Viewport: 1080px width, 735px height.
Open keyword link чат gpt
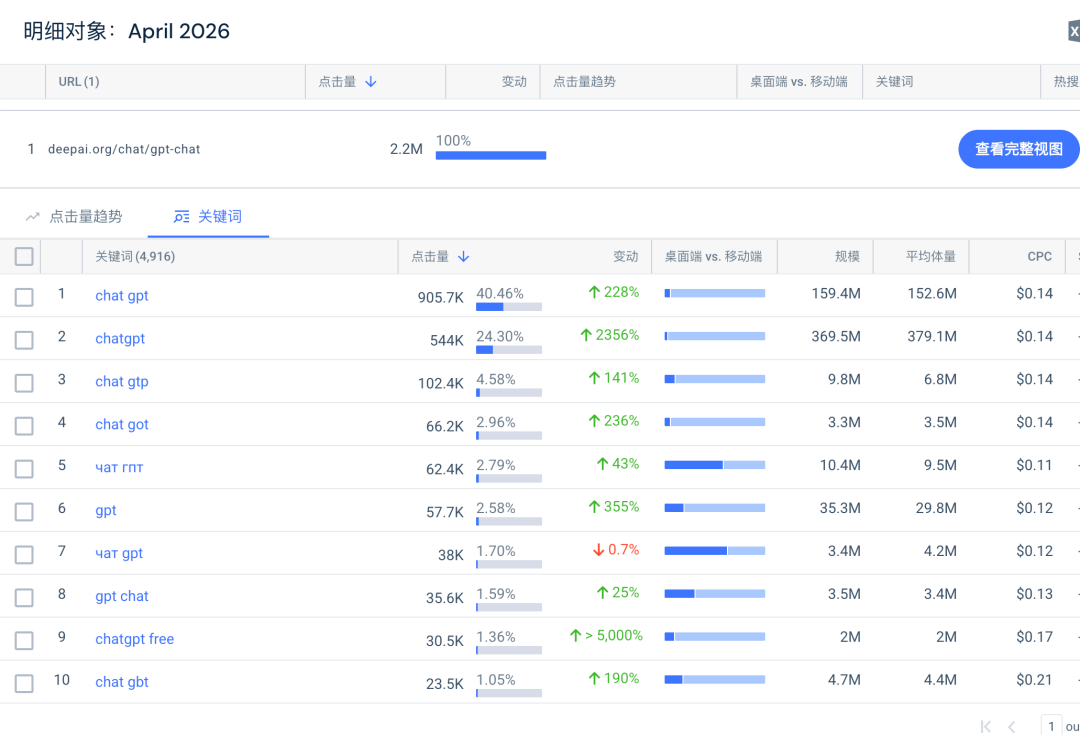click(x=119, y=553)
